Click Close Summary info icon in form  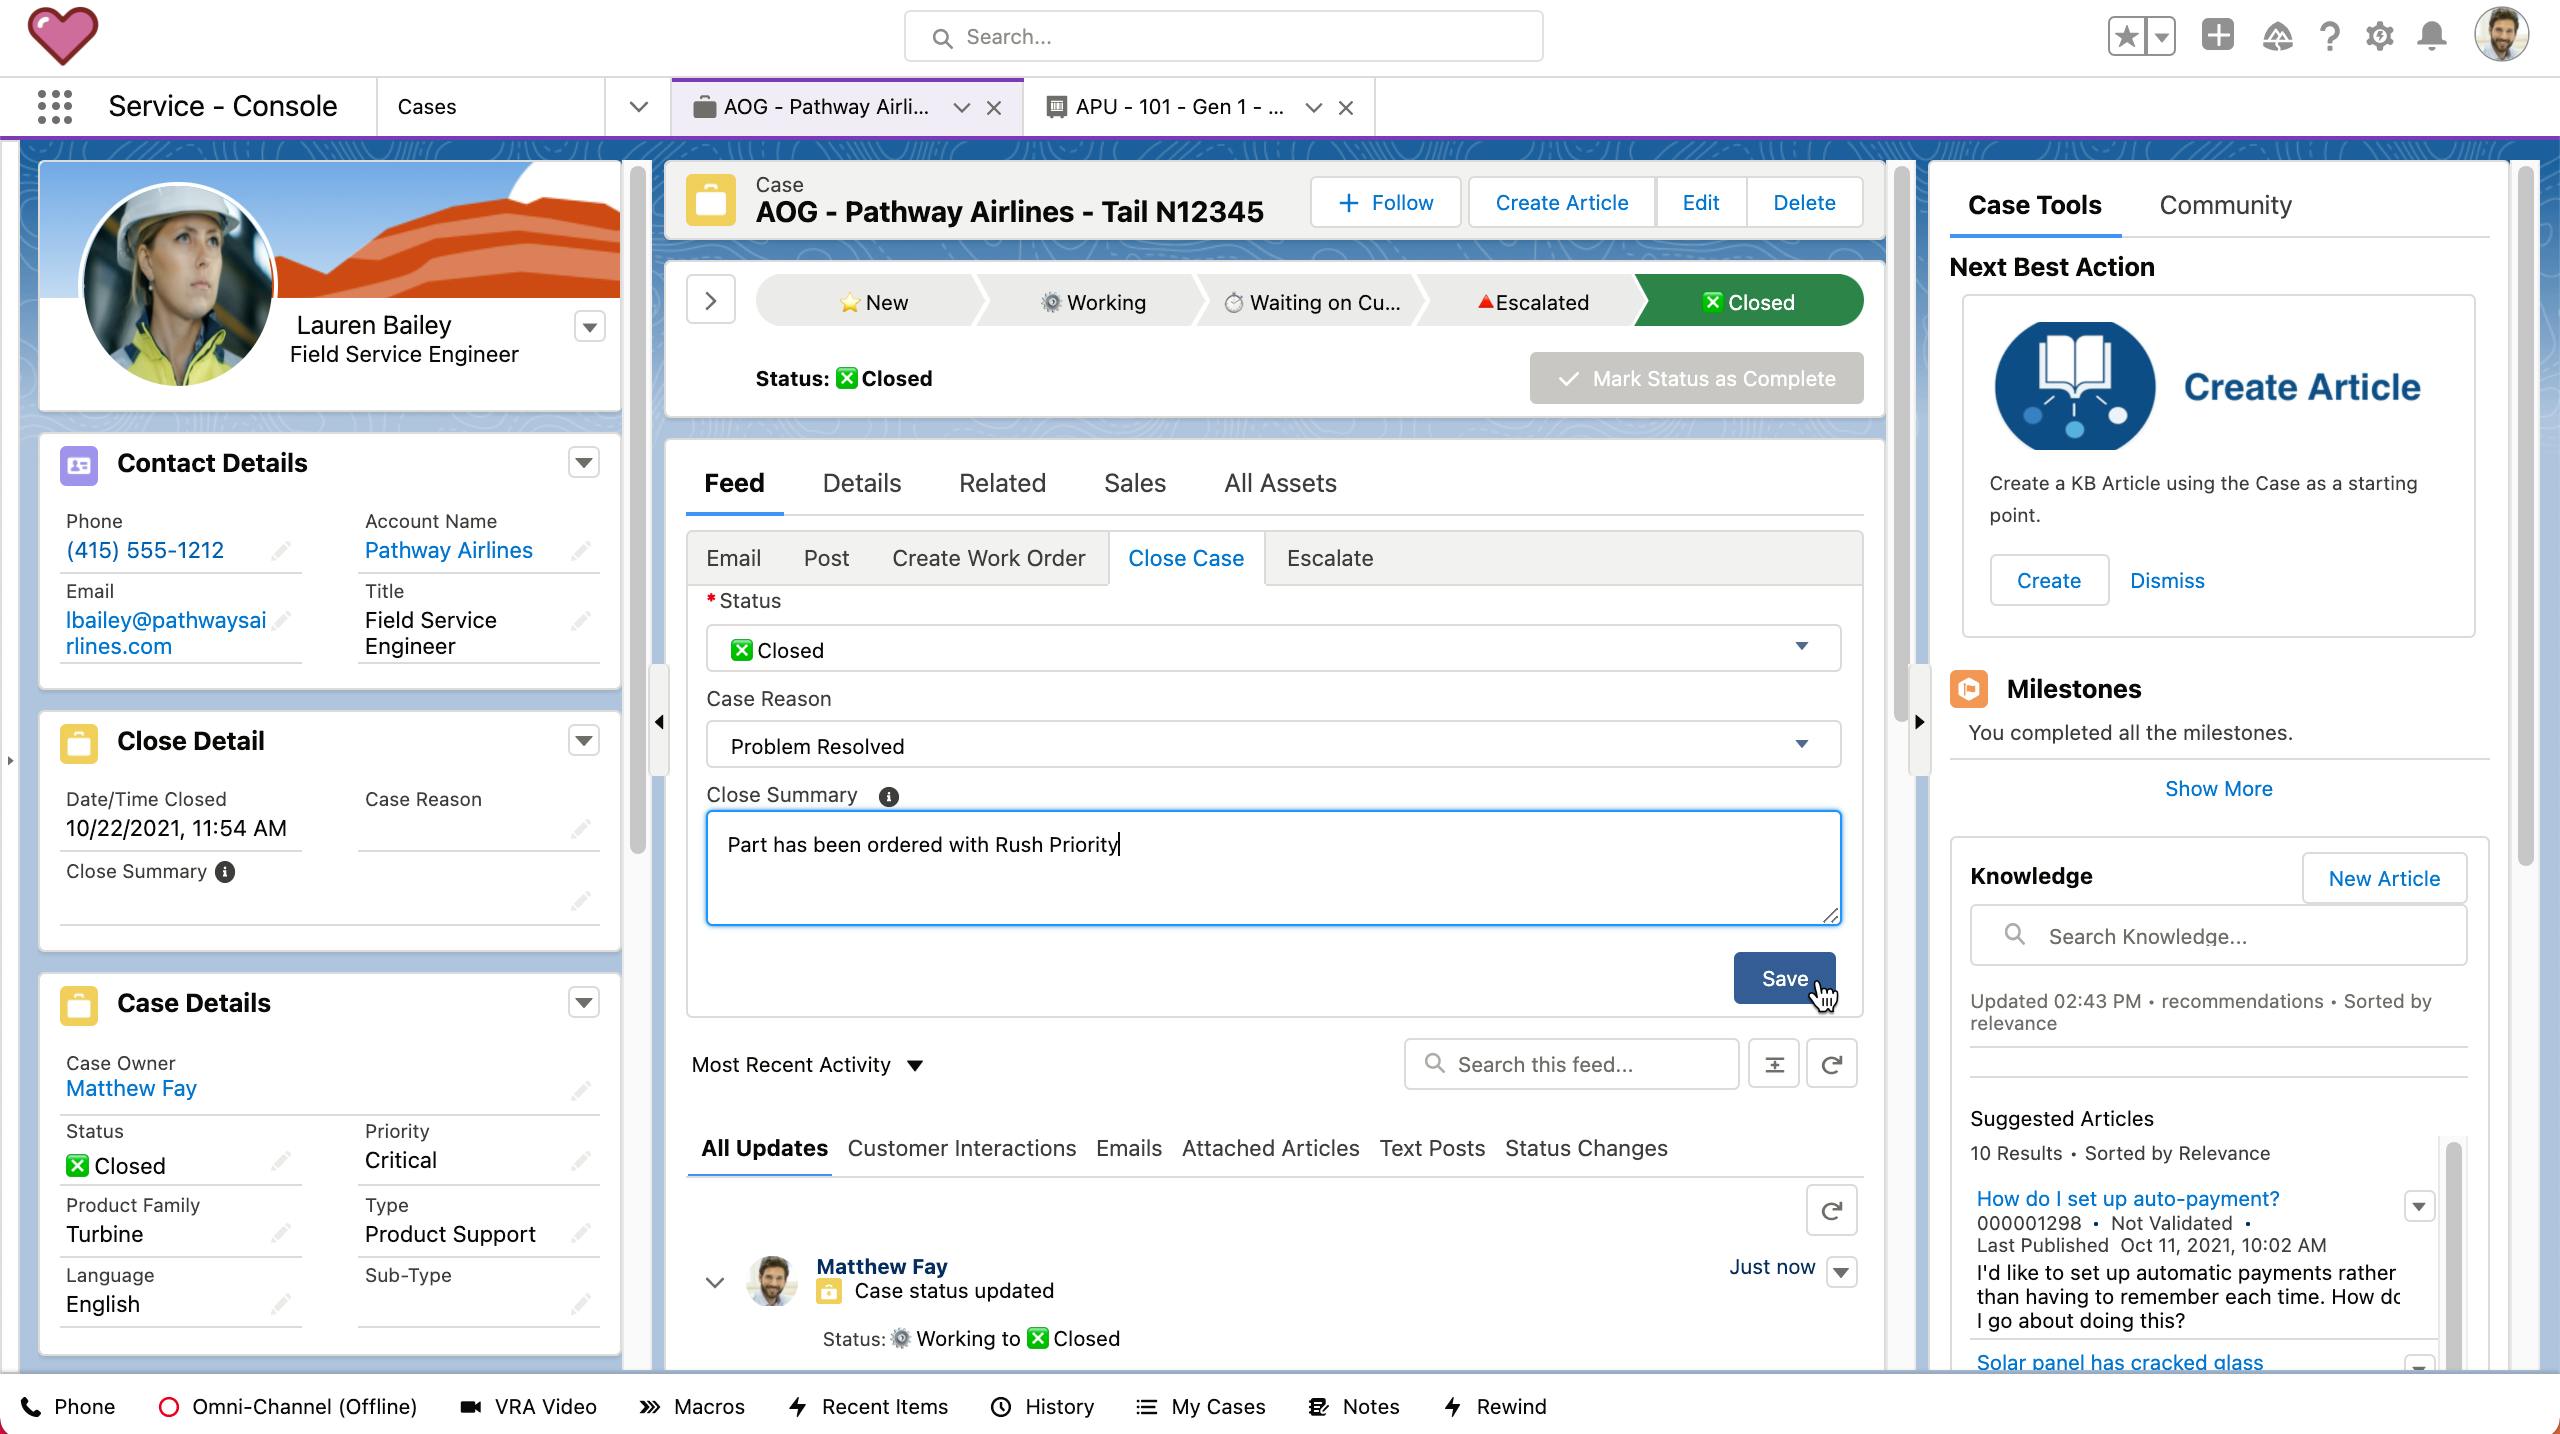[x=888, y=796]
